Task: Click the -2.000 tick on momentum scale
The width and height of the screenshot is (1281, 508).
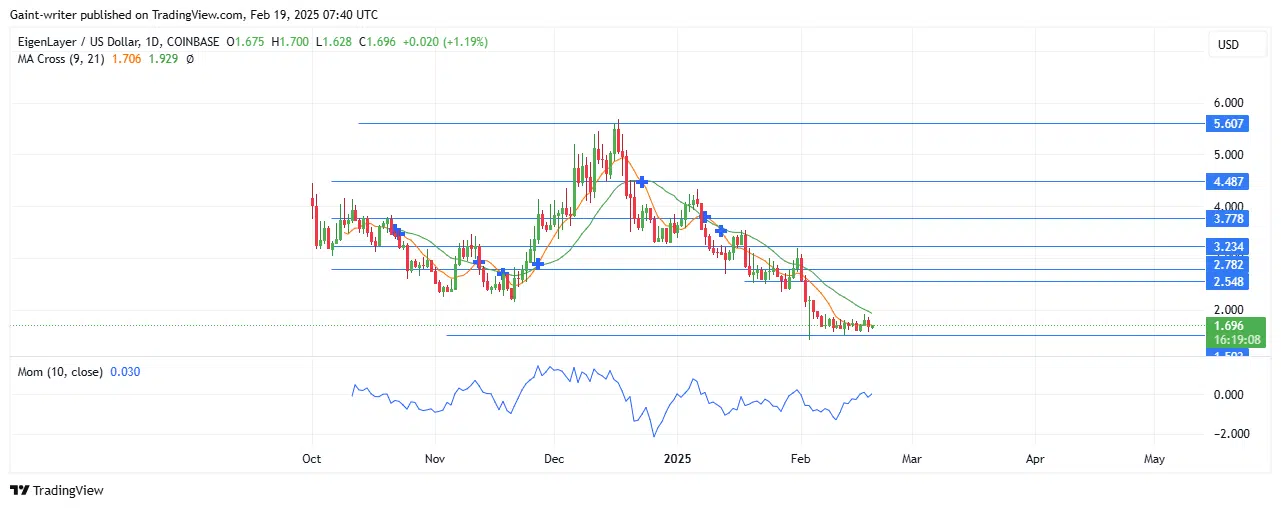Action: click(1226, 433)
